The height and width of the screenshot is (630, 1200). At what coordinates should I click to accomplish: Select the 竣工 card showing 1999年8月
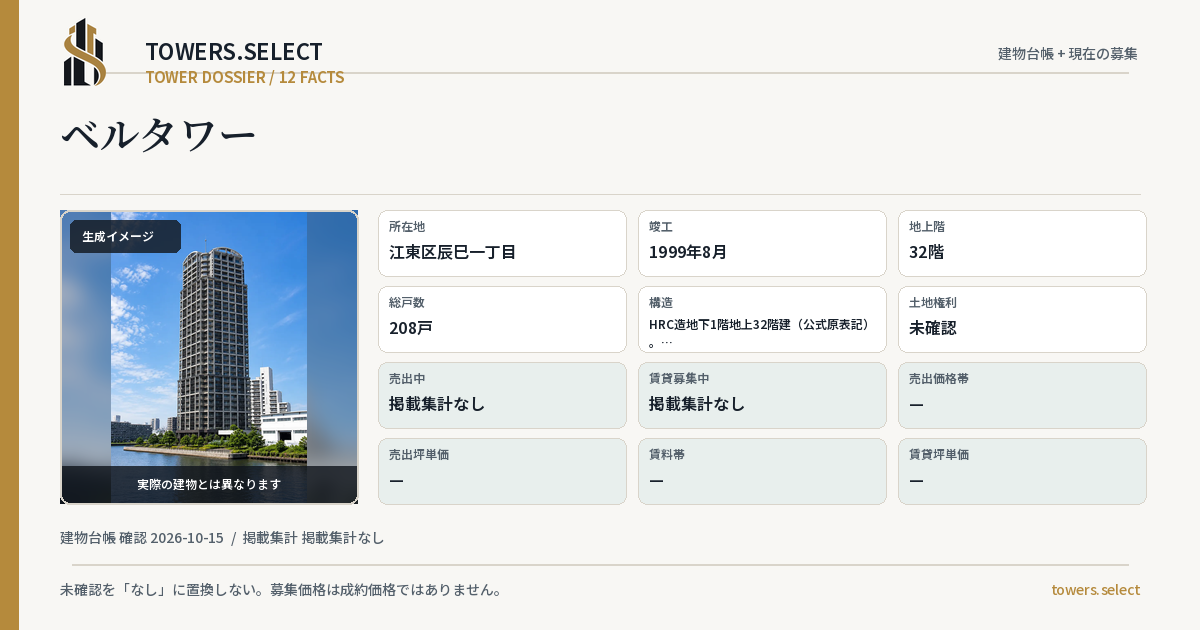click(762, 243)
